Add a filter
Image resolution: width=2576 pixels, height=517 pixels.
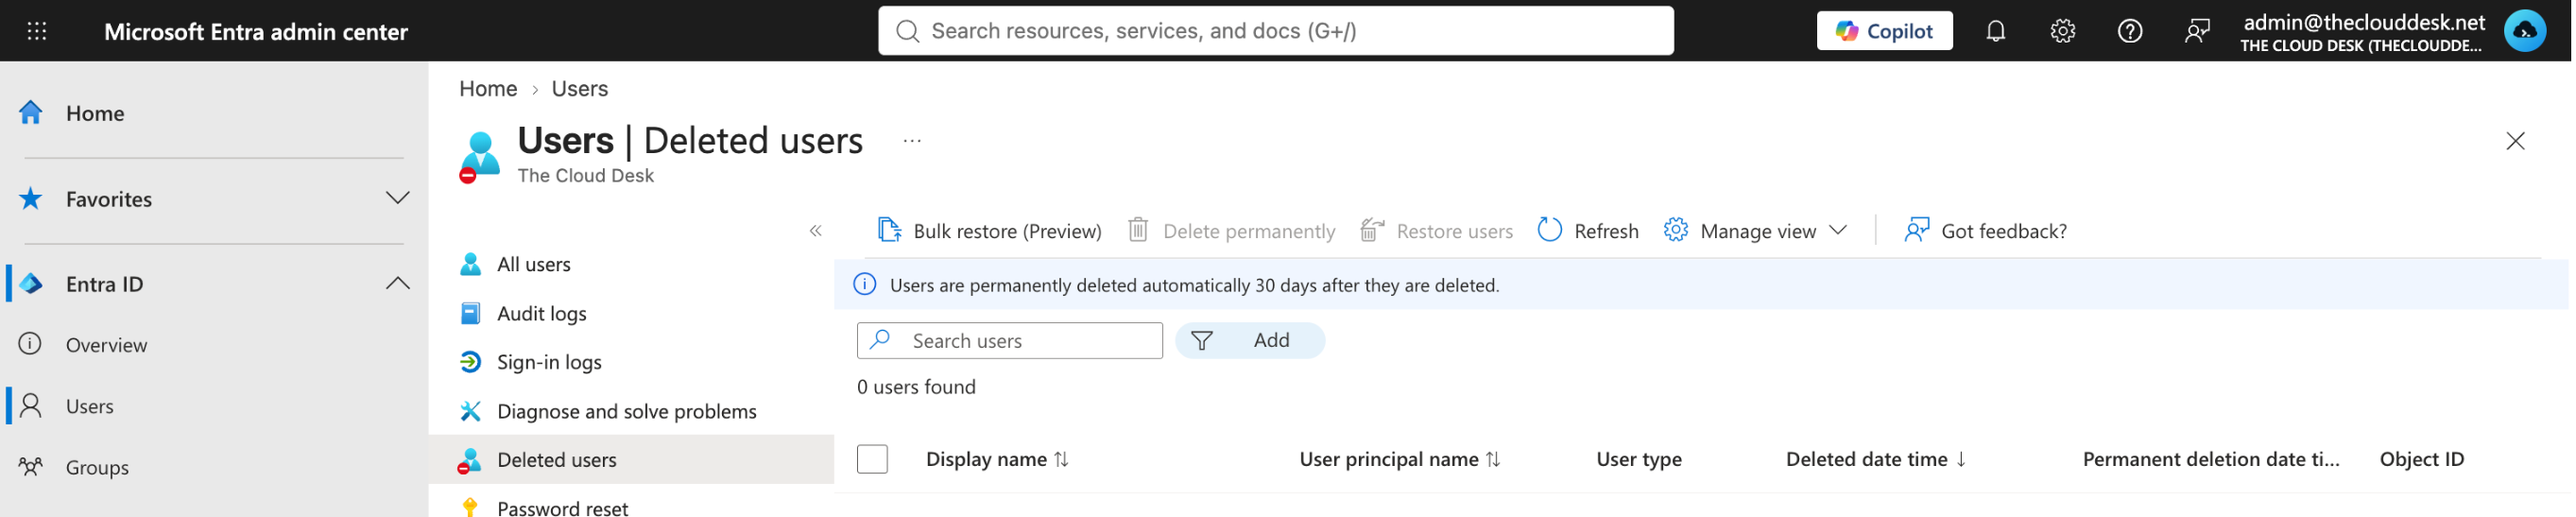pos(1250,341)
